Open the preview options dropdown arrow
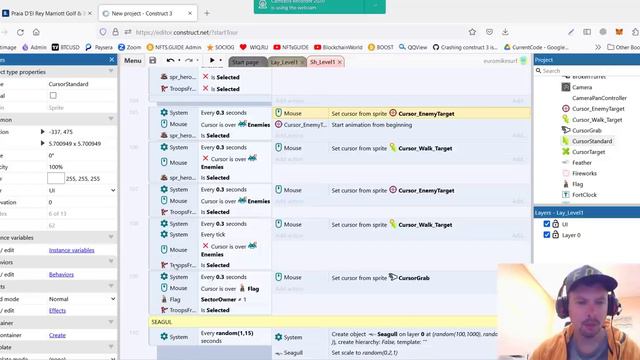 pos(221,60)
